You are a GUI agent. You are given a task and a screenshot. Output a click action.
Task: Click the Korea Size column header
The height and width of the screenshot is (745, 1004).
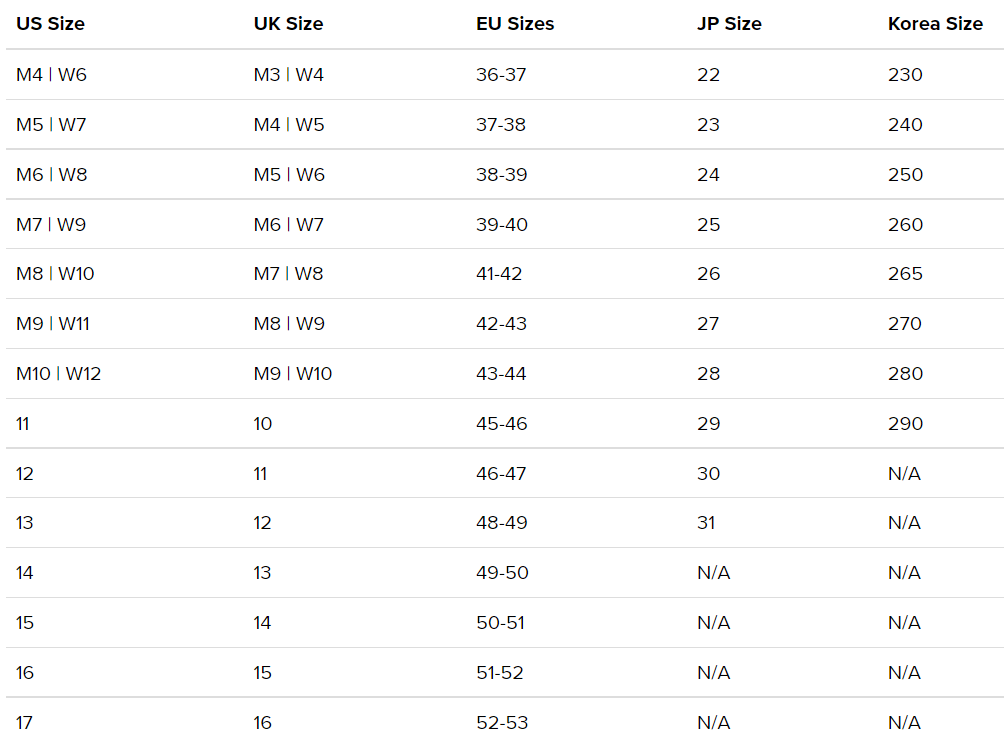[x=935, y=24]
